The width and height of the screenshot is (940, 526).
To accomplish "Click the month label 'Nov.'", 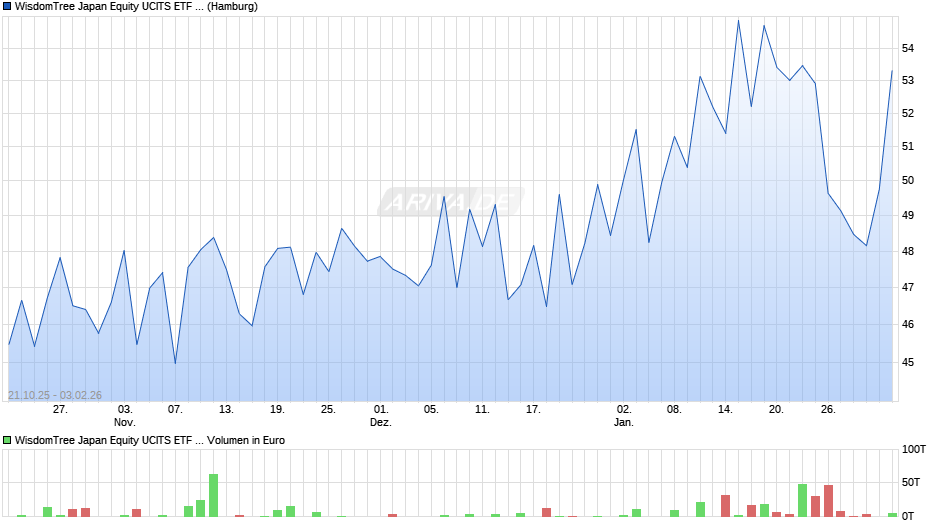I will pyautogui.click(x=125, y=422).
